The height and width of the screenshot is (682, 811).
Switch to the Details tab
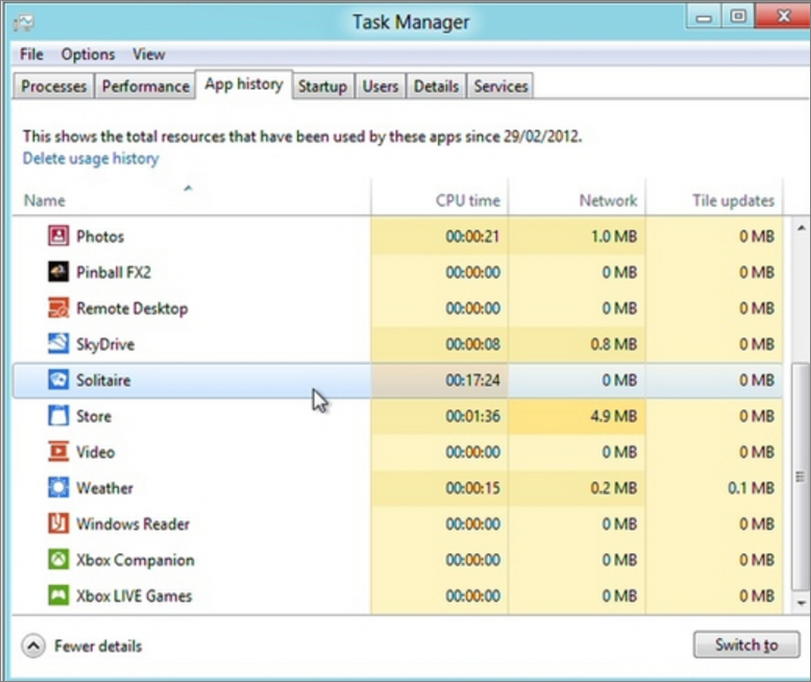[x=436, y=86]
